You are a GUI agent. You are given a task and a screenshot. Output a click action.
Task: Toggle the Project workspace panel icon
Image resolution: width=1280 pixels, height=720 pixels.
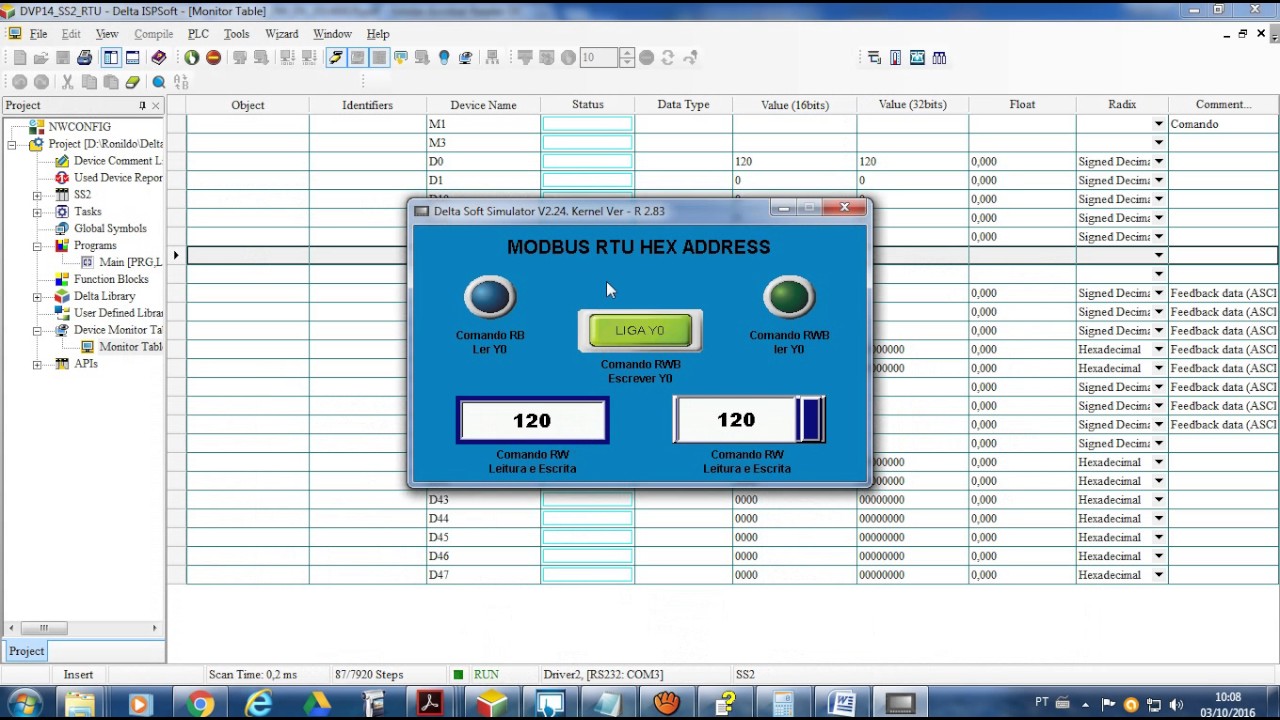click(x=111, y=58)
